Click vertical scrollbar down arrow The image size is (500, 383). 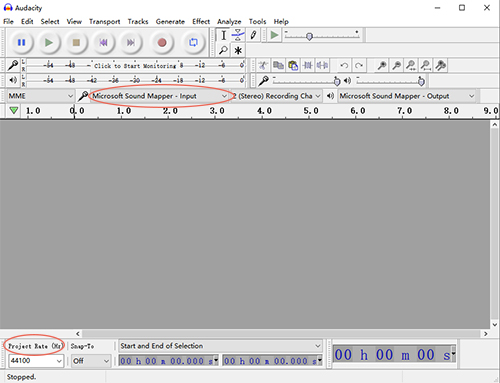(495, 324)
